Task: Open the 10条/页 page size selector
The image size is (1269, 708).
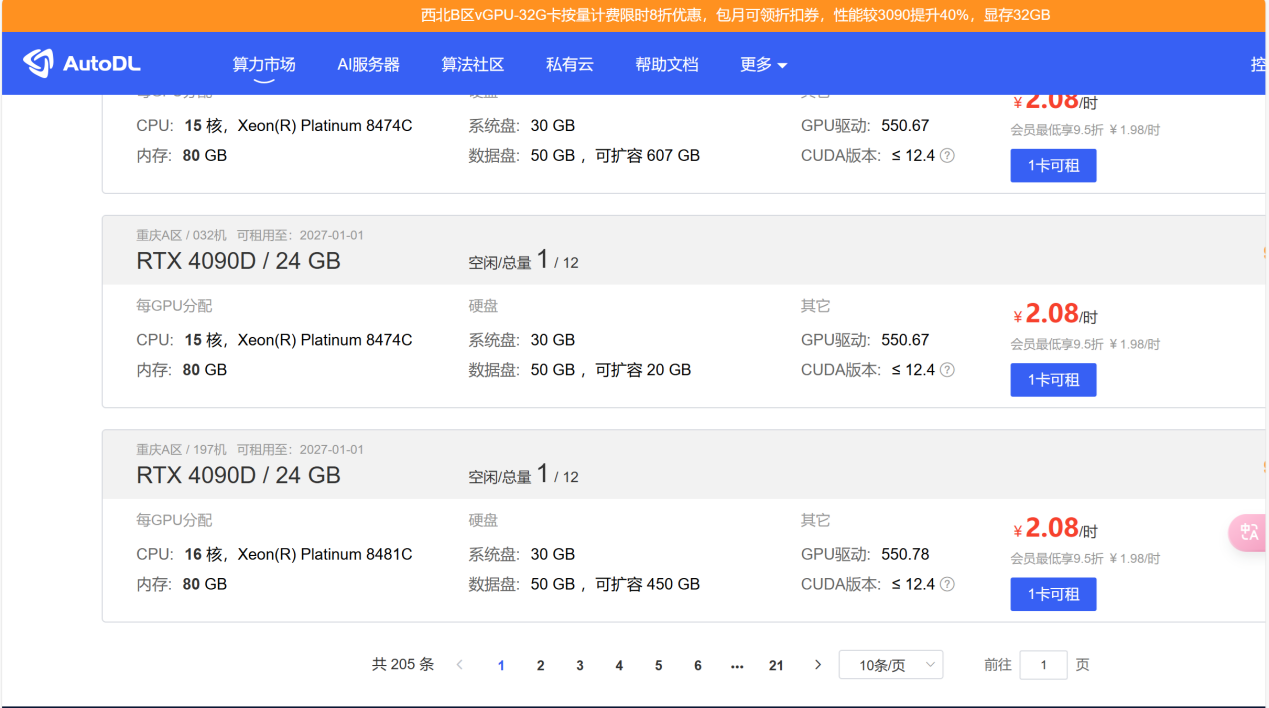Action: coord(890,665)
